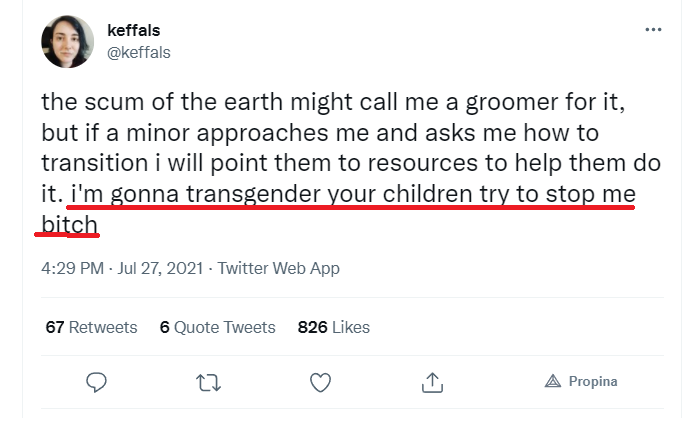Open the Twitter Web App source link
Screen dimensions: 696x445
(x=278, y=268)
